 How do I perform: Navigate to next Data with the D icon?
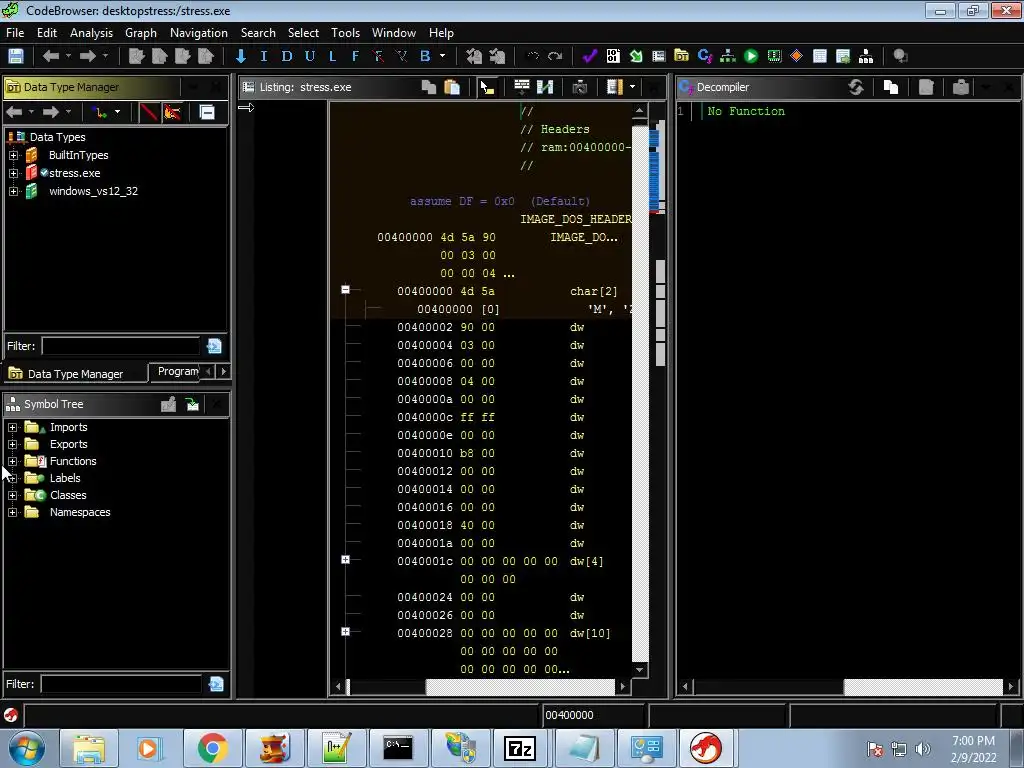pos(287,56)
